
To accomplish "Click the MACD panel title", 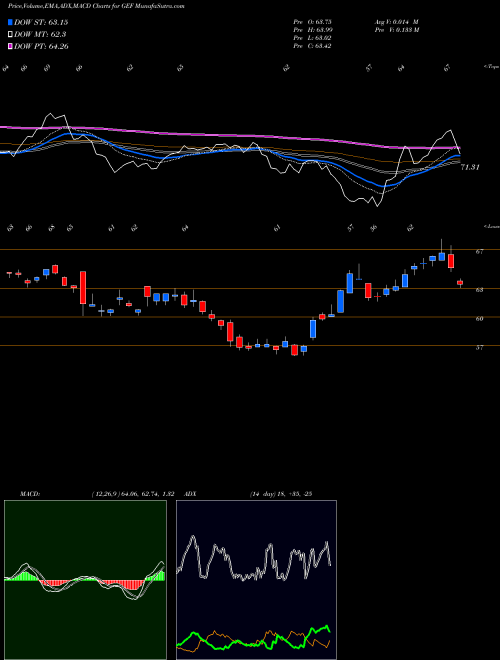I will (30, 494).
